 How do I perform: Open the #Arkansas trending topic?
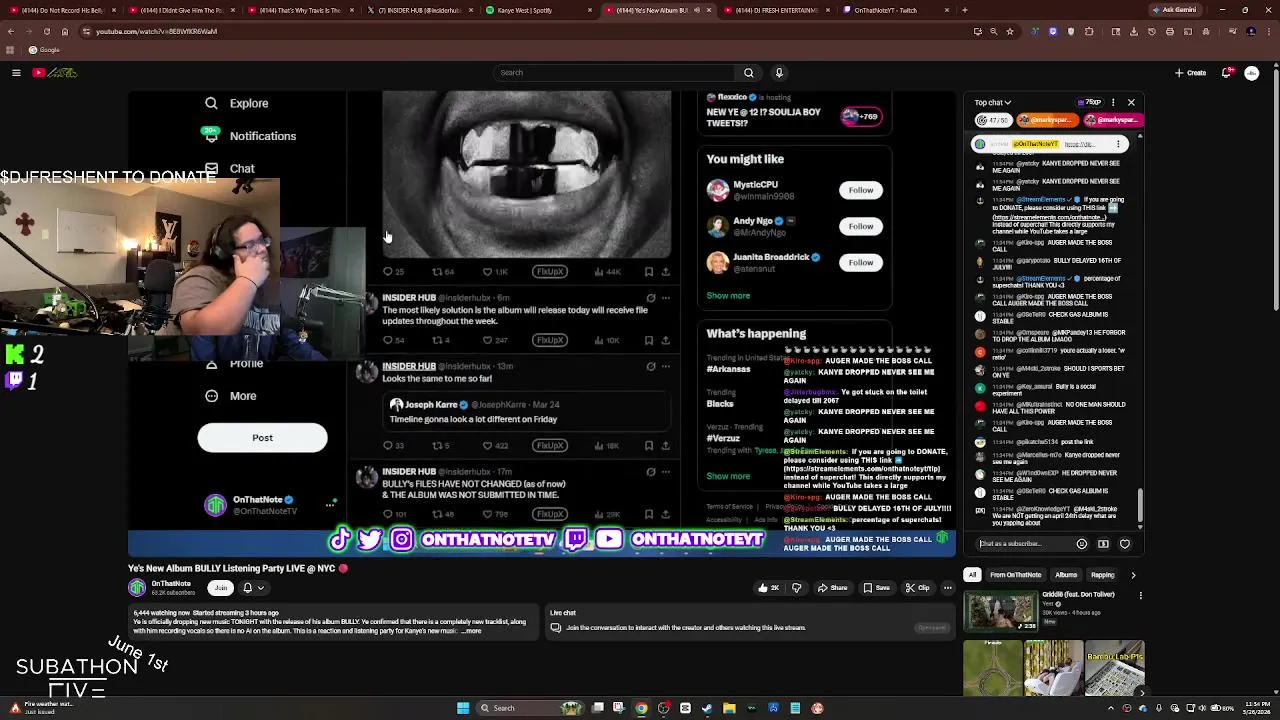[728, 369]
